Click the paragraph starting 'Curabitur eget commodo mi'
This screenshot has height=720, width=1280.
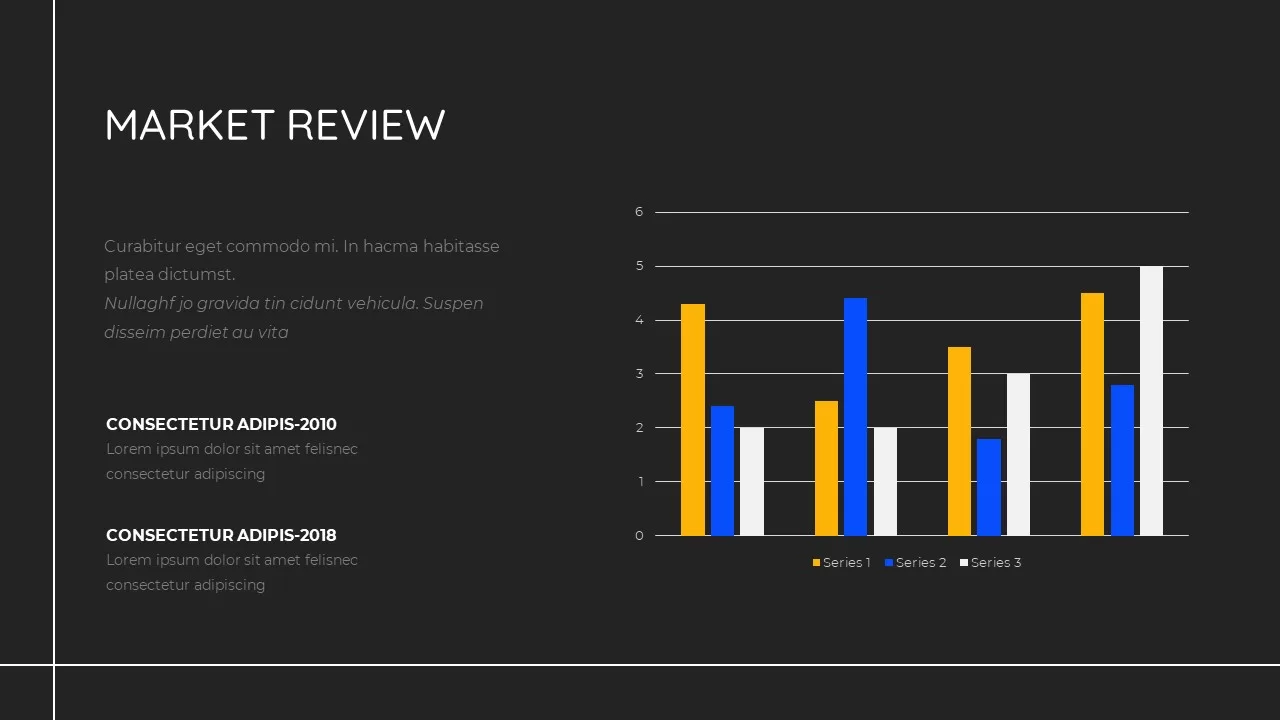click(x=302, y=260)
